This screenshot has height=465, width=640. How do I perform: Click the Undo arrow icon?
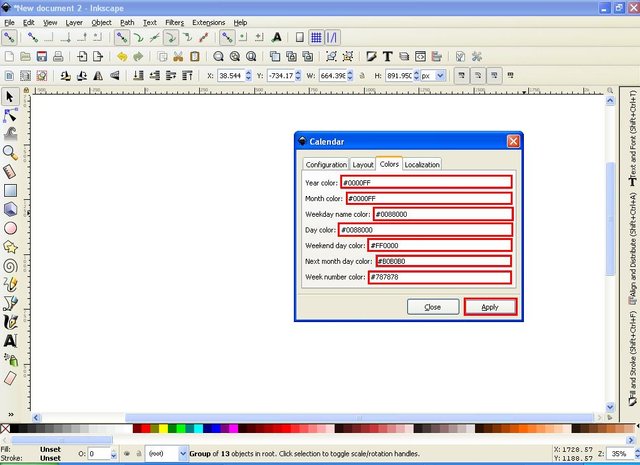click(x=122, y=56)
